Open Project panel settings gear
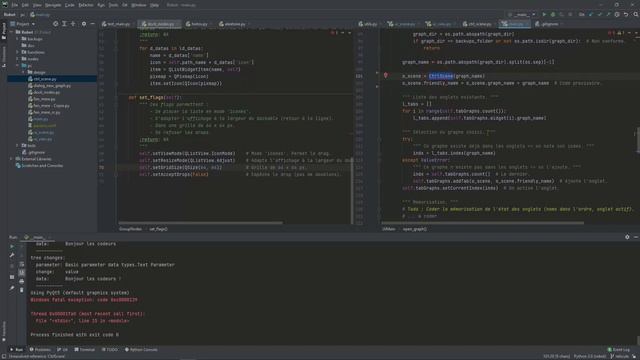Viewport: 640px width, 360px height. pos(84,24)
